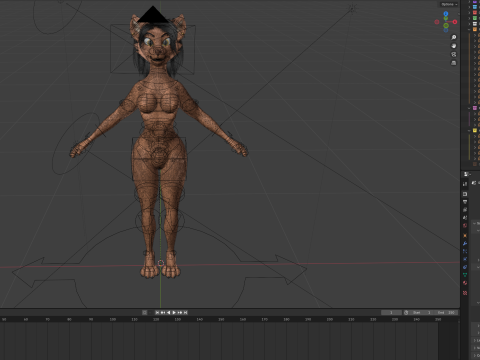Jump to previous keyframe
480x360 pixels.
click(163, 312)
